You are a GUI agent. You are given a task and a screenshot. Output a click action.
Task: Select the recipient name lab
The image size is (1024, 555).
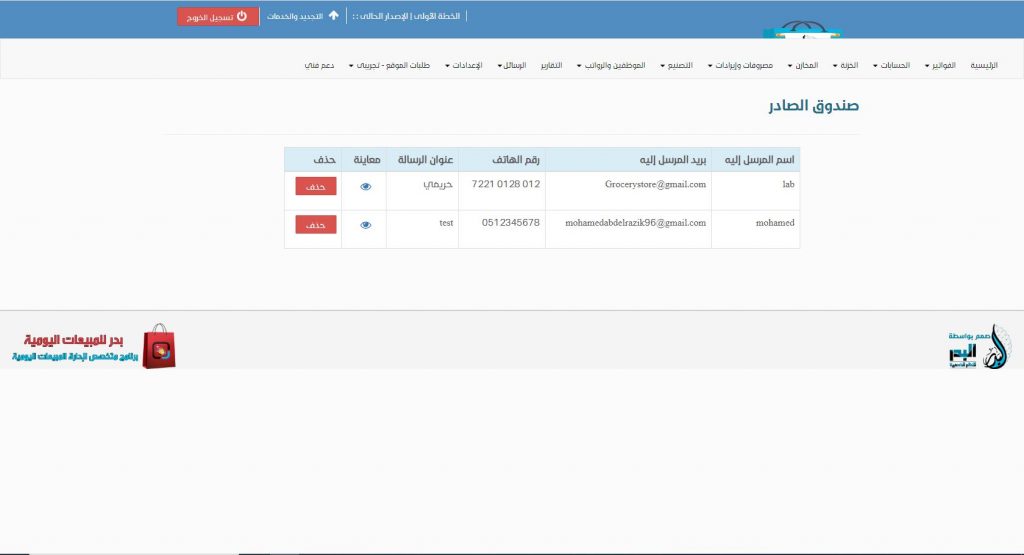(788, 184)
